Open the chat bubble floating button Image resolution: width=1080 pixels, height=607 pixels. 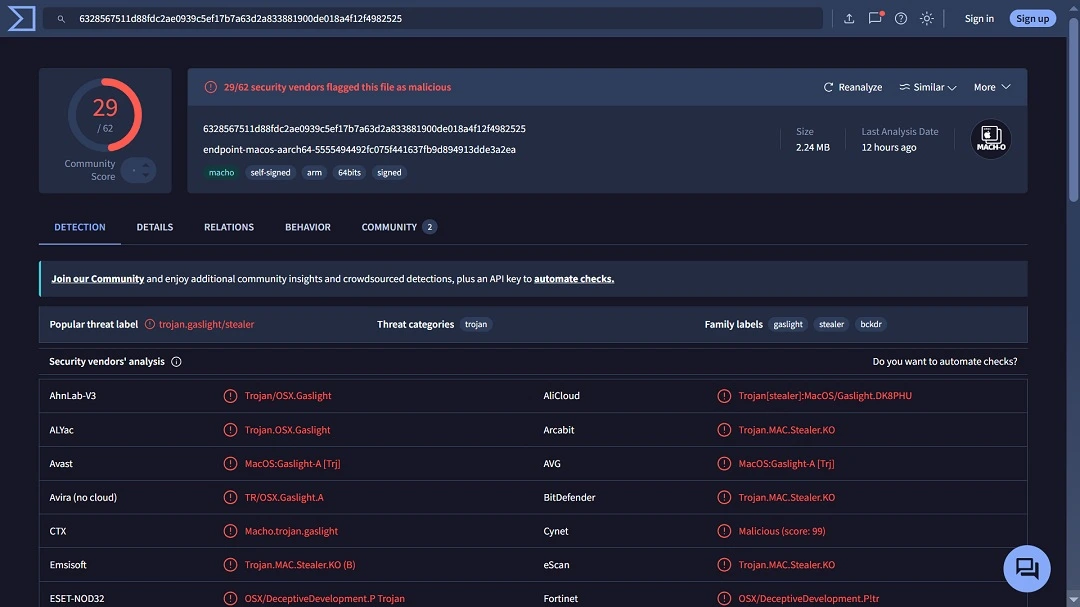point(1026,568)
